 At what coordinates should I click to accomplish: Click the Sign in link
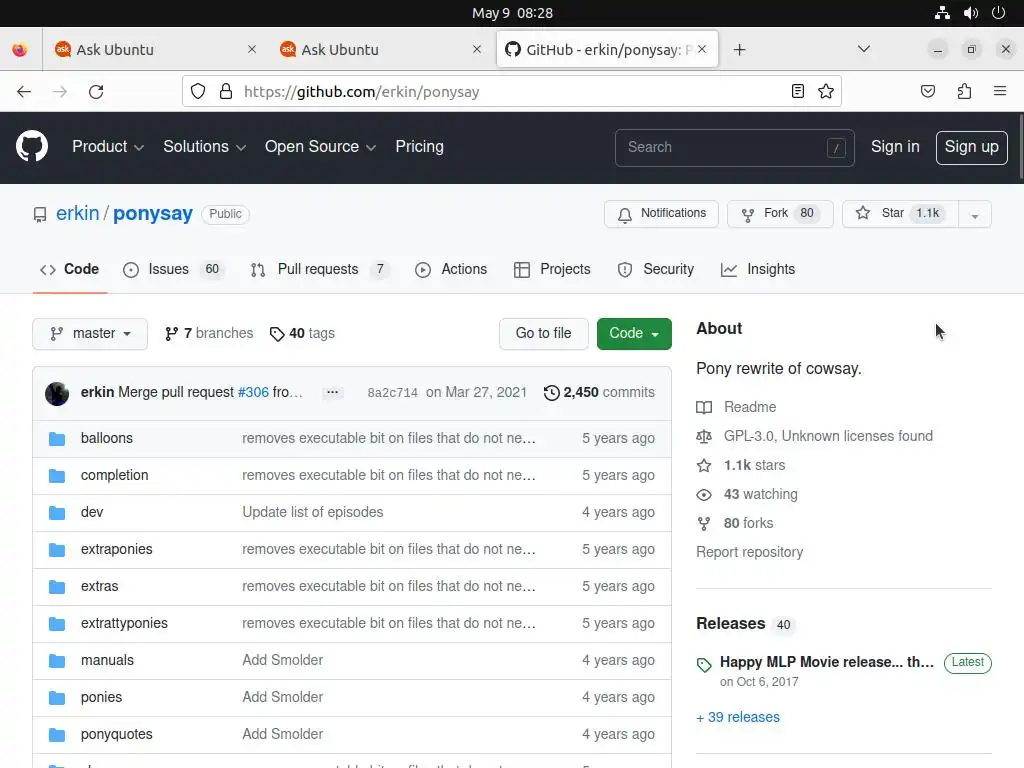[x=895, y=147]
